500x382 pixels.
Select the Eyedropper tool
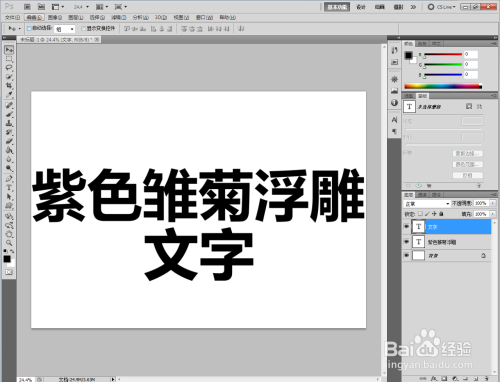(9, 95)
